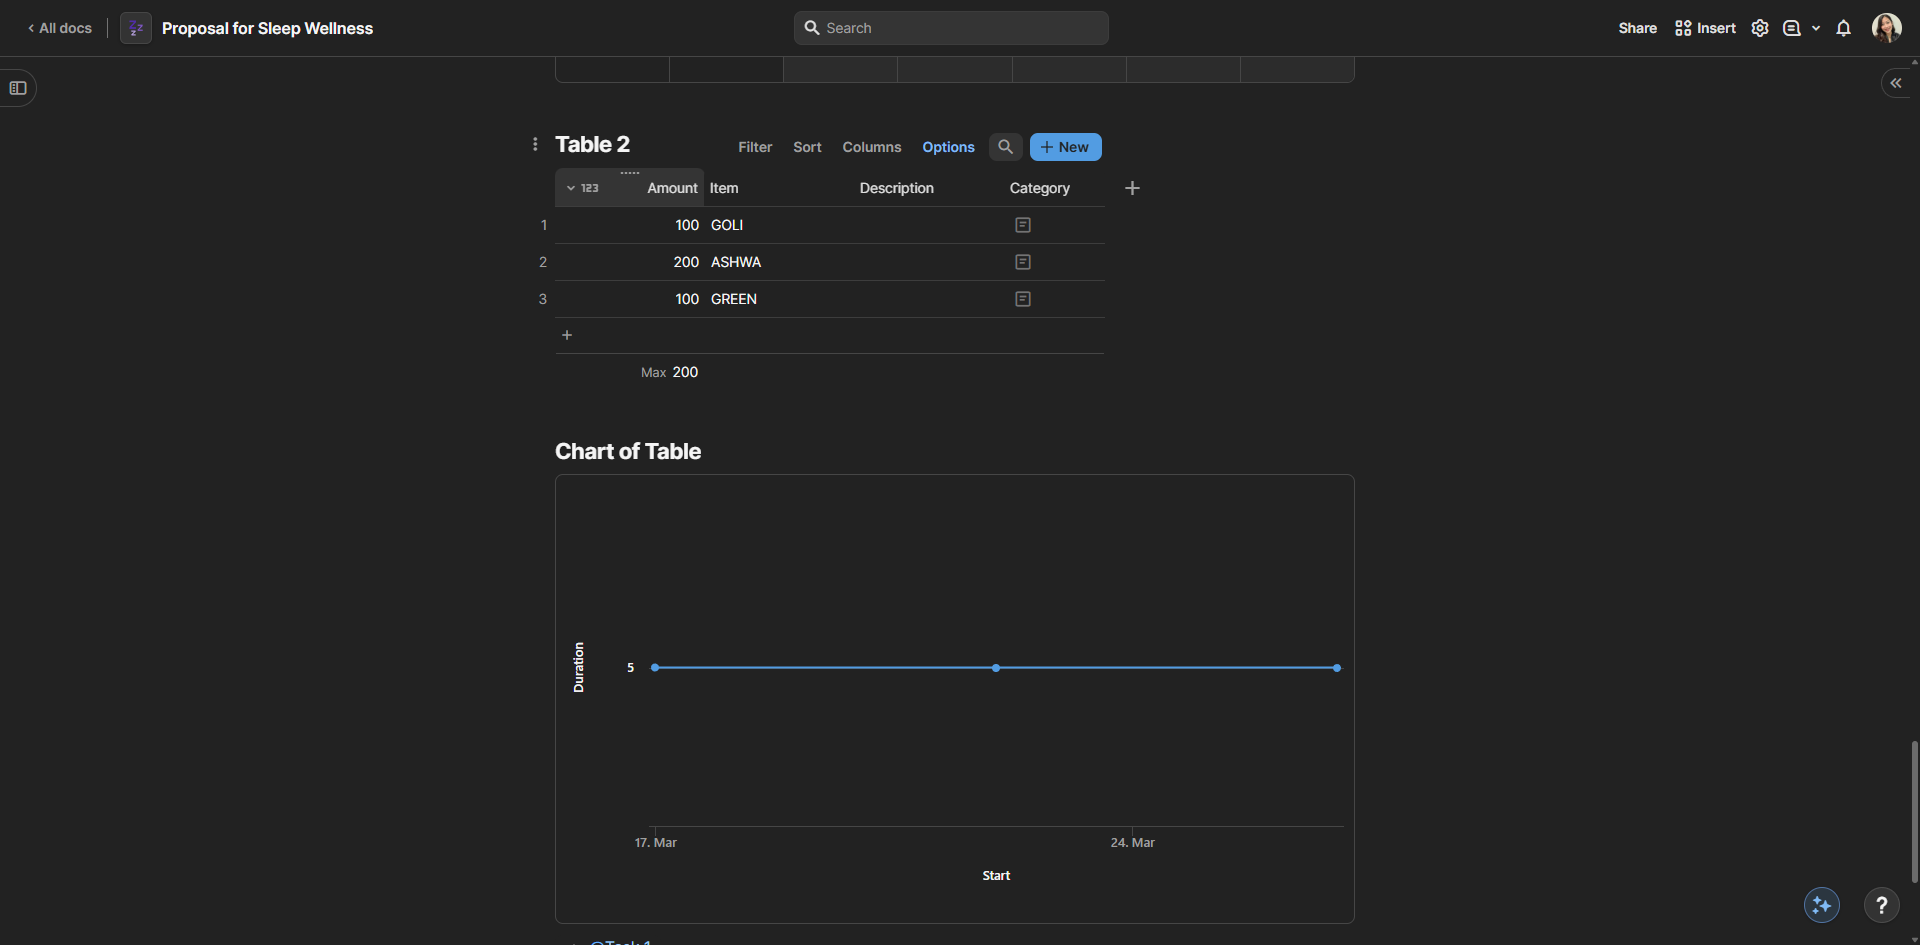Open the Table 2 three-dot menu
The image size is (1920, 945).
click(x=535, y=145)
